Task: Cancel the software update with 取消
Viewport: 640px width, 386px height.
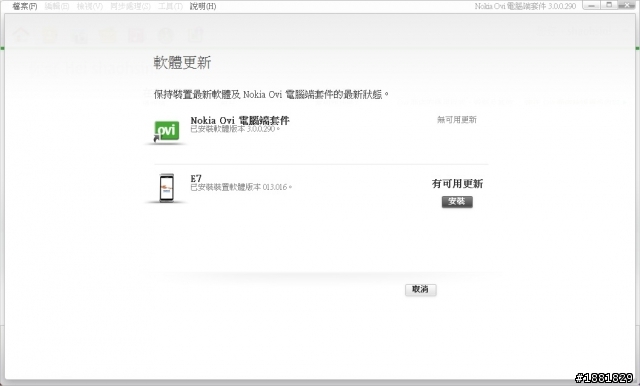Action: (x=420, y=290)
